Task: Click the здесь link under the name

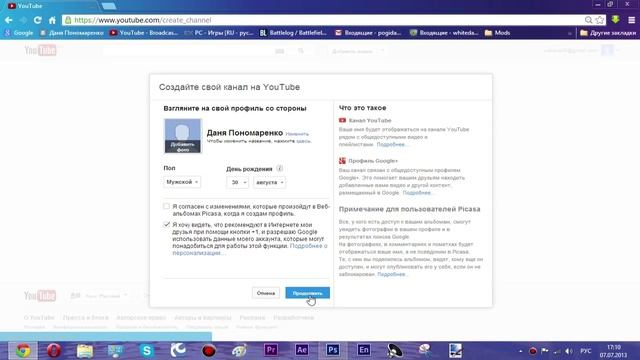Action: [x=303, y=141]
